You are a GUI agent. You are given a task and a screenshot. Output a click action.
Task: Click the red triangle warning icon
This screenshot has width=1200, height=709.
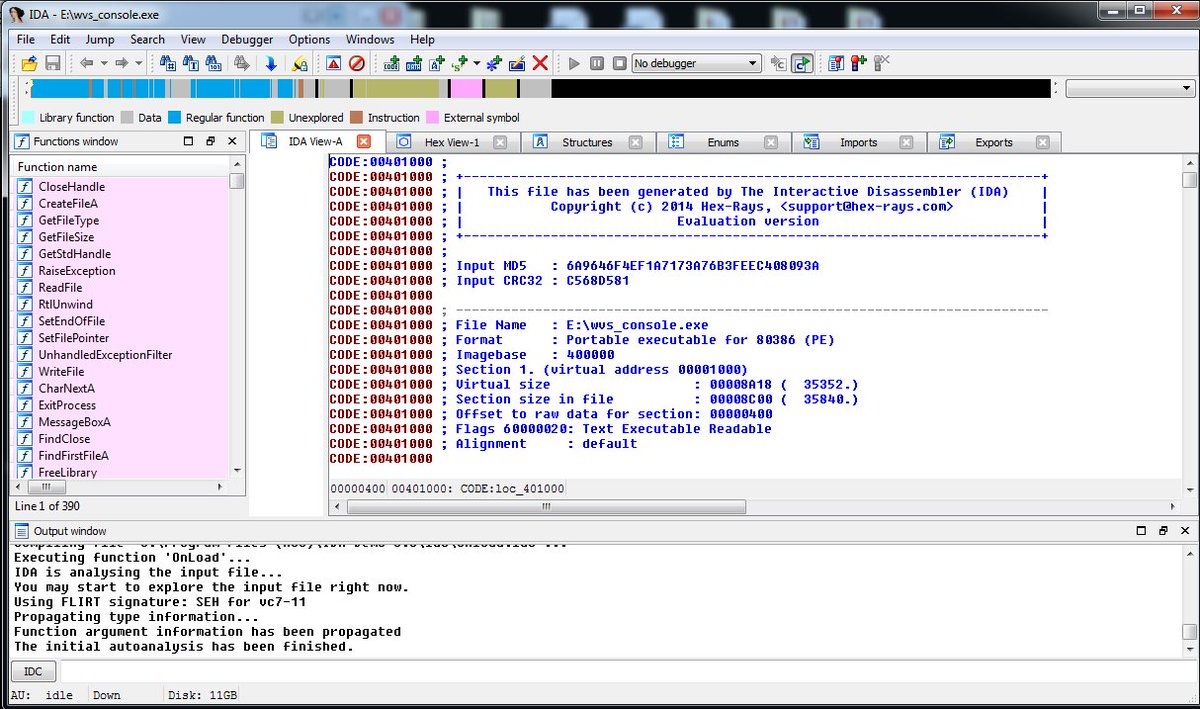(334, 63)
